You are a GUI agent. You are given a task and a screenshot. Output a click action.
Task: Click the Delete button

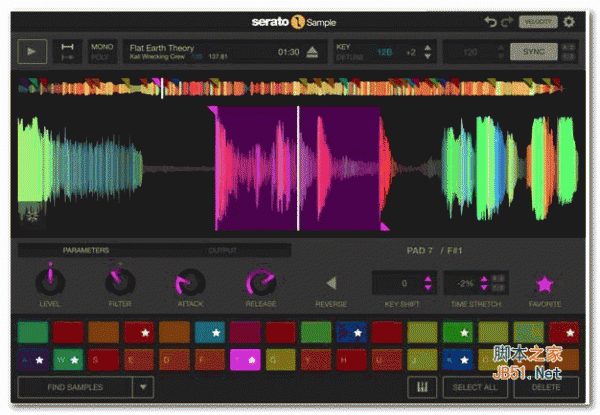(x=546, y=387)
